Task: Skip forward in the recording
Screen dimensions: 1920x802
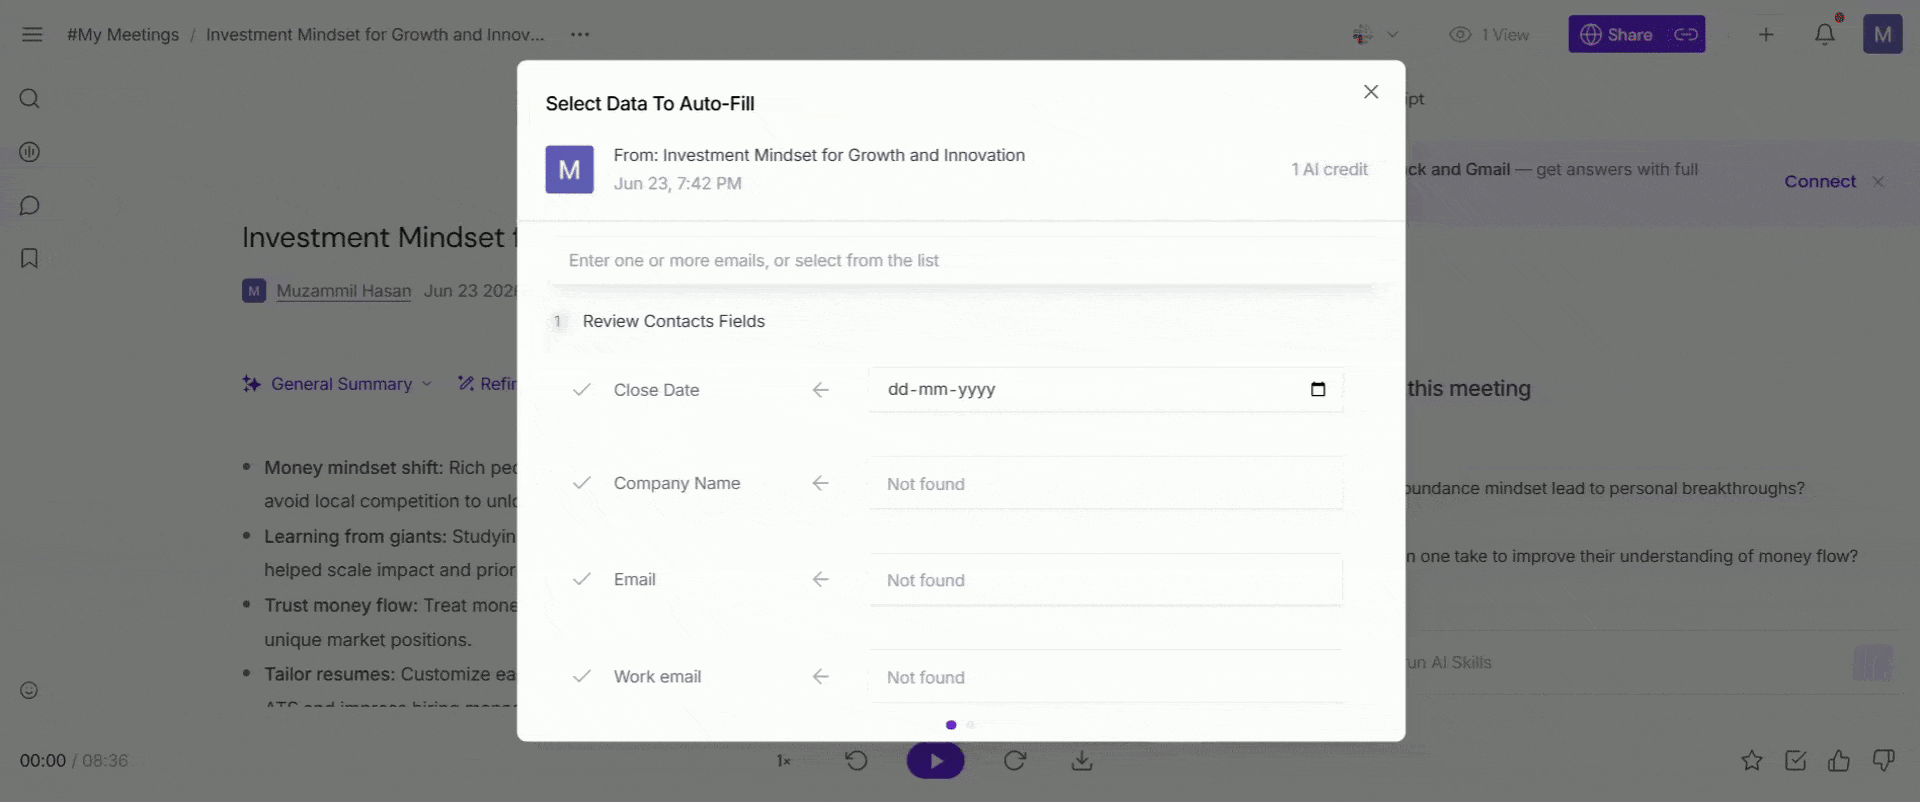Action: pos(1015,761)
